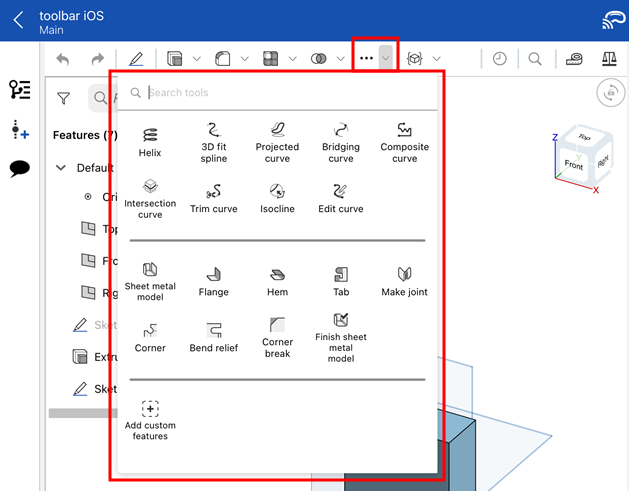Click Add custom features
This screenshot has height=491, width=629.
[x=150, y=419]
